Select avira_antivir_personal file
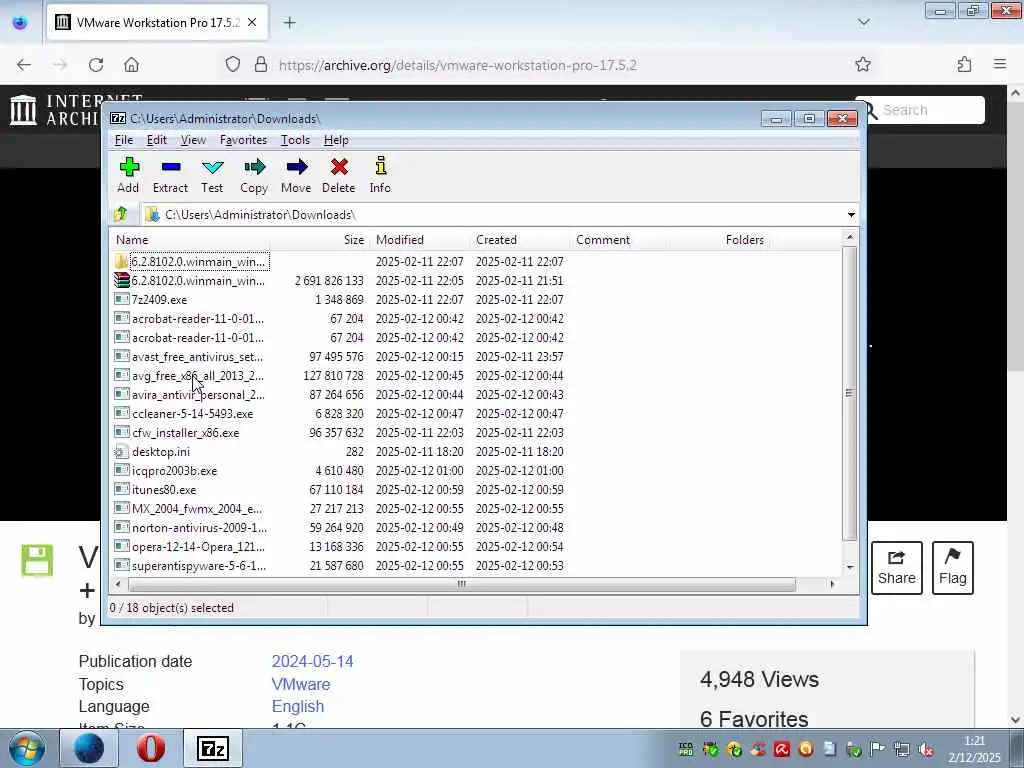1024x768 pixels. [x=191, y=394]
